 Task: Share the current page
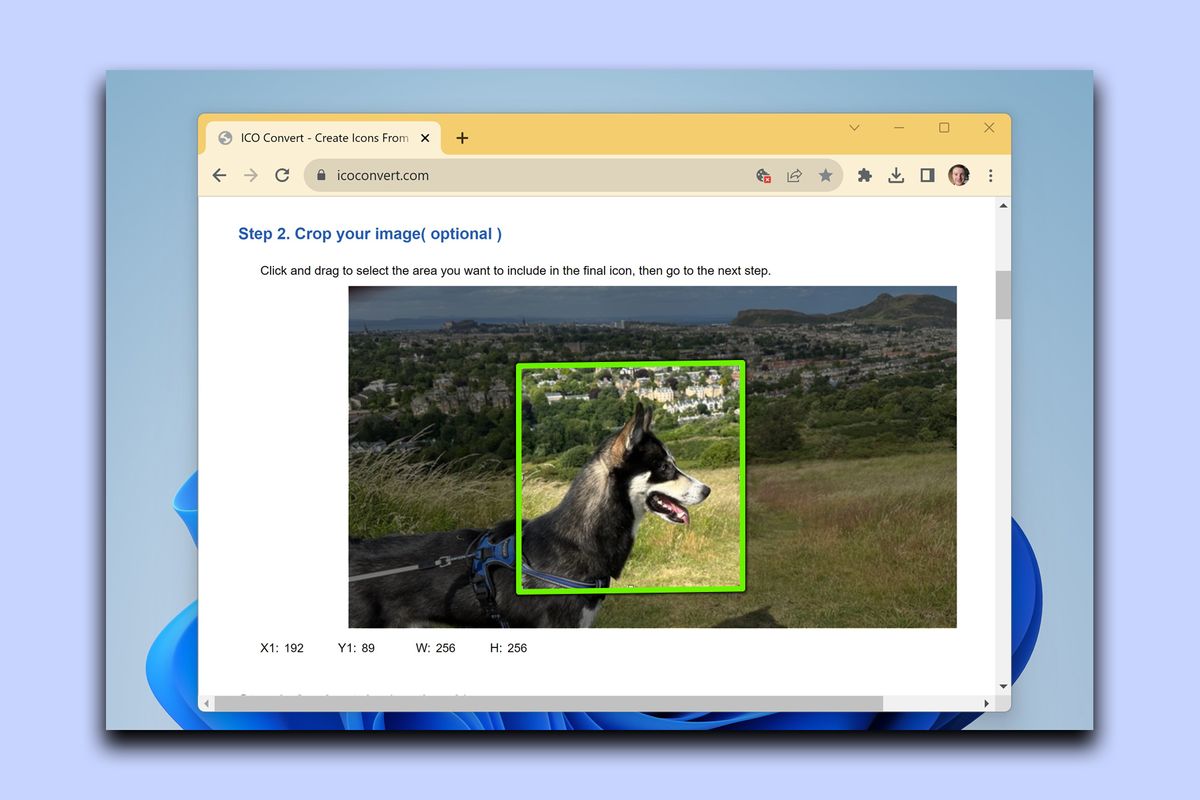click(794, 175)
